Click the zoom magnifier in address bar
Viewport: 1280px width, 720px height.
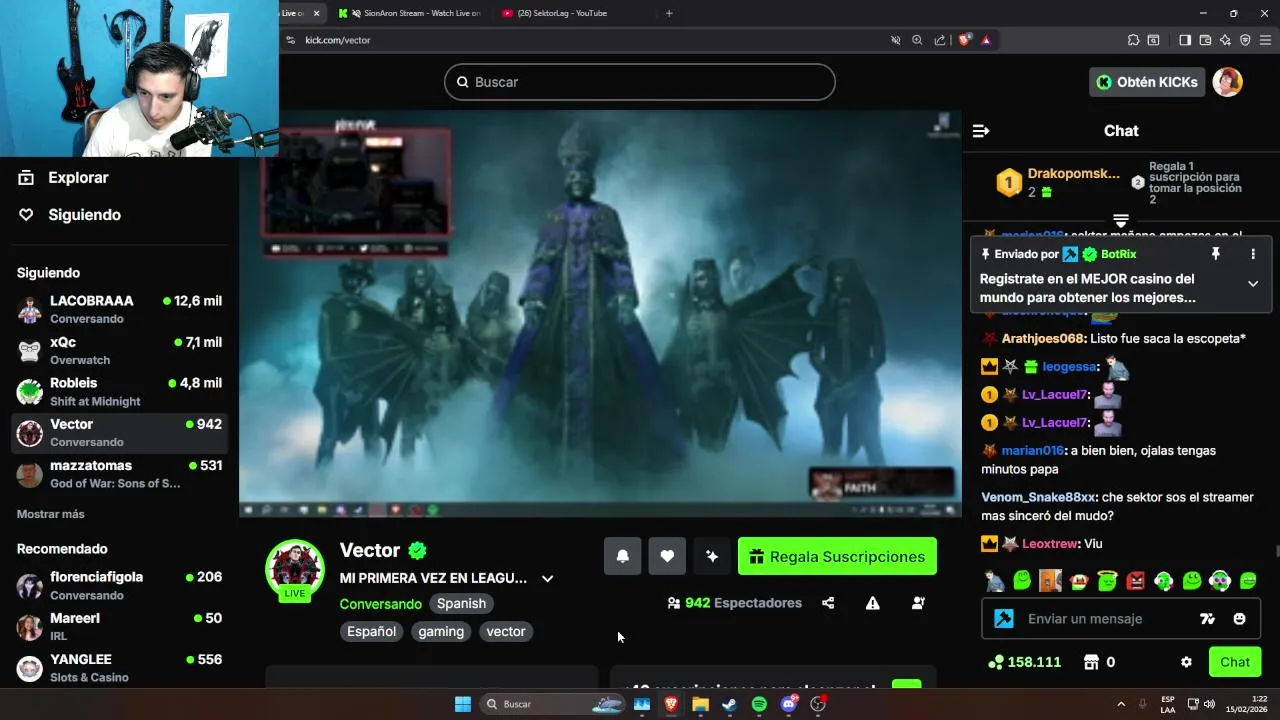point(917,40)
